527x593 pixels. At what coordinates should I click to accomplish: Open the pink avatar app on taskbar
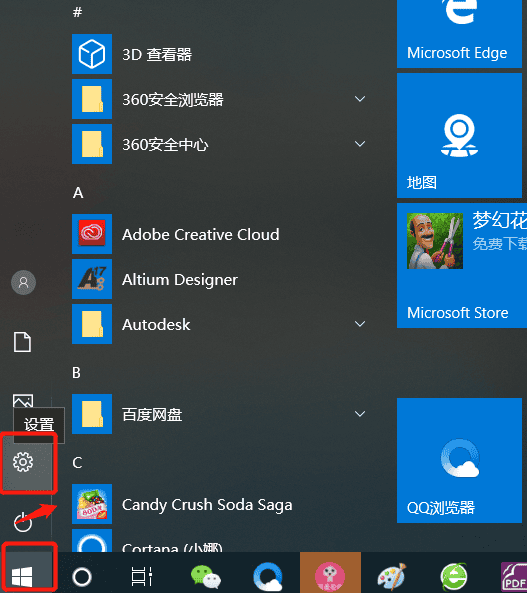click(330, 573)
